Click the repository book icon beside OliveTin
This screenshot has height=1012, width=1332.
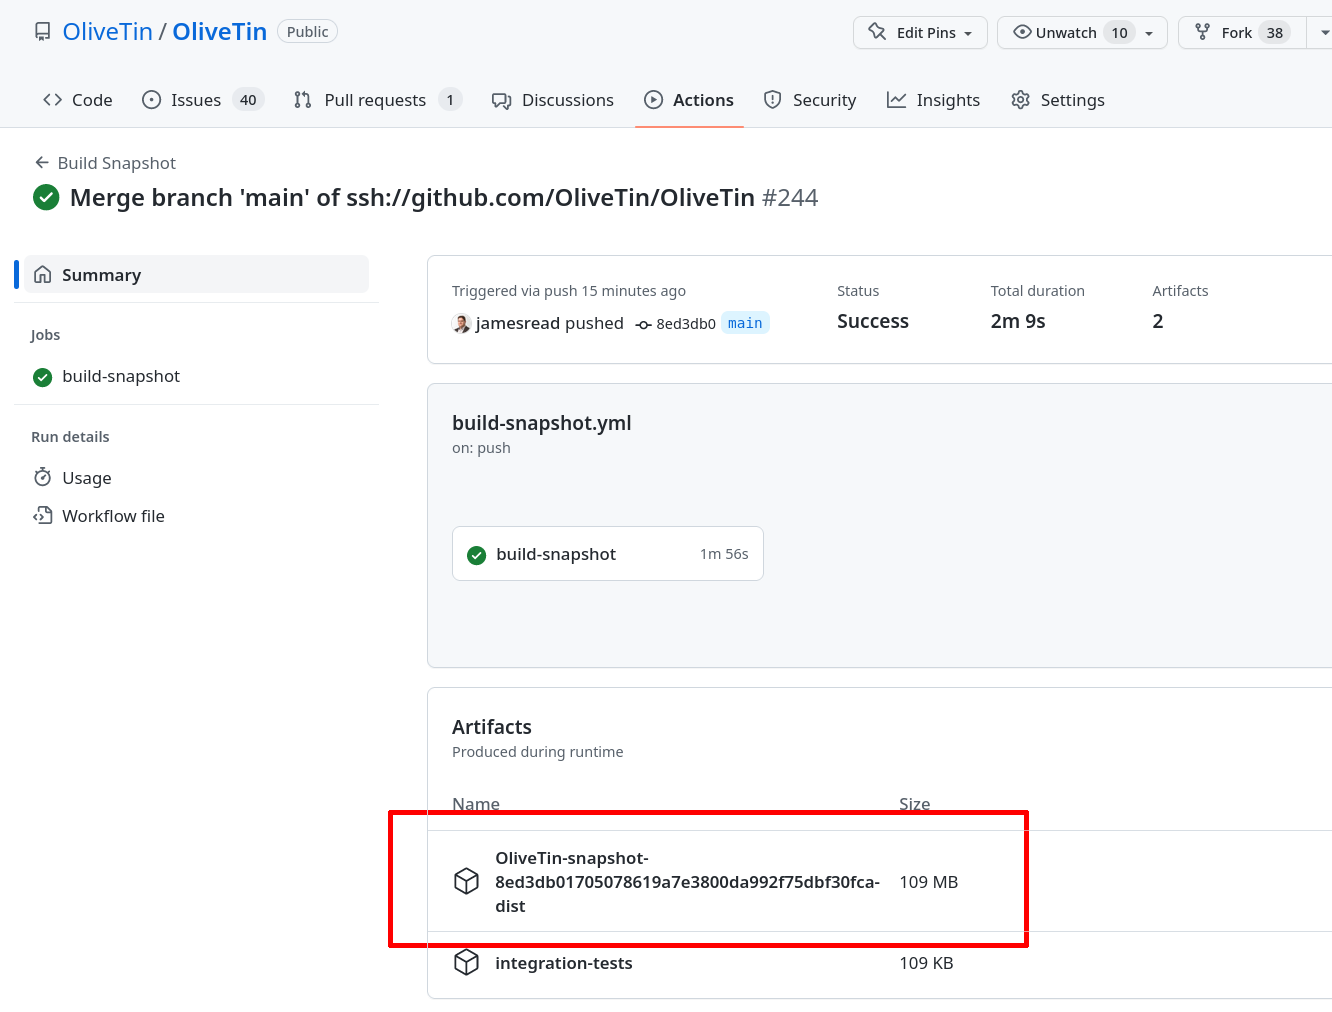(42, 32)
